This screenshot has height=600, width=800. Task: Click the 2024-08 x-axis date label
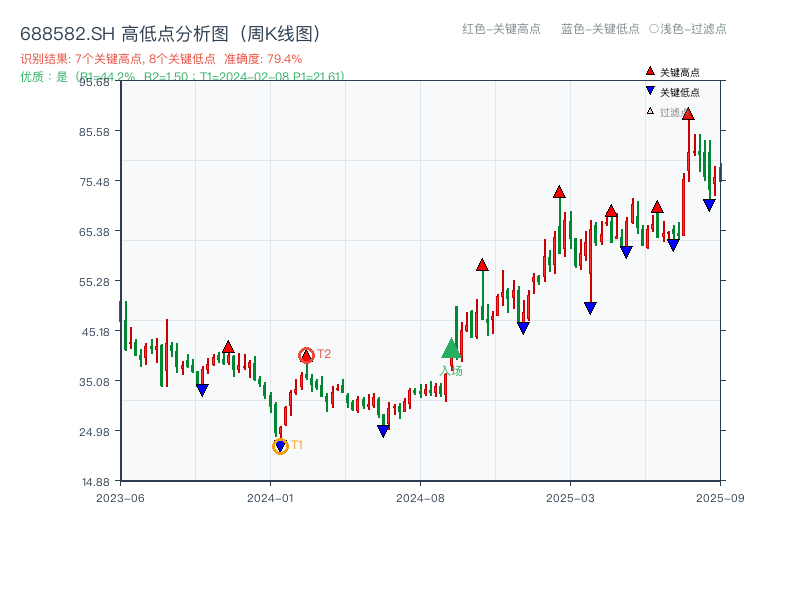[x=420, y=498]
